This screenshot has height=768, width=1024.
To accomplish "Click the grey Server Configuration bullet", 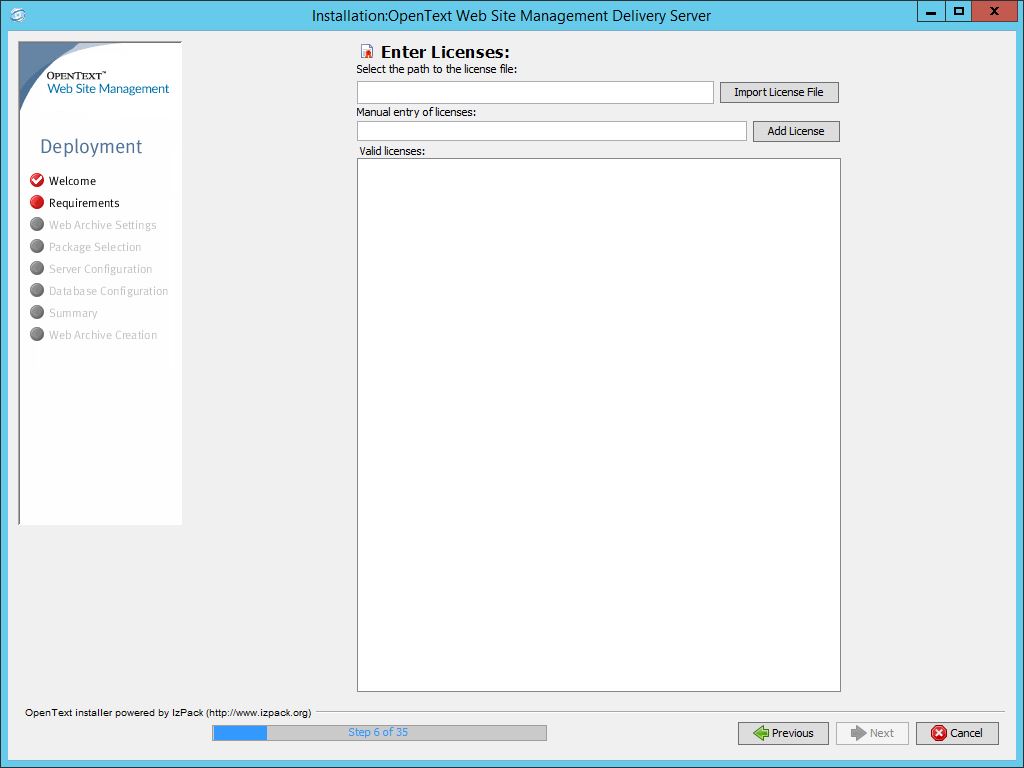I will (37, 268).
